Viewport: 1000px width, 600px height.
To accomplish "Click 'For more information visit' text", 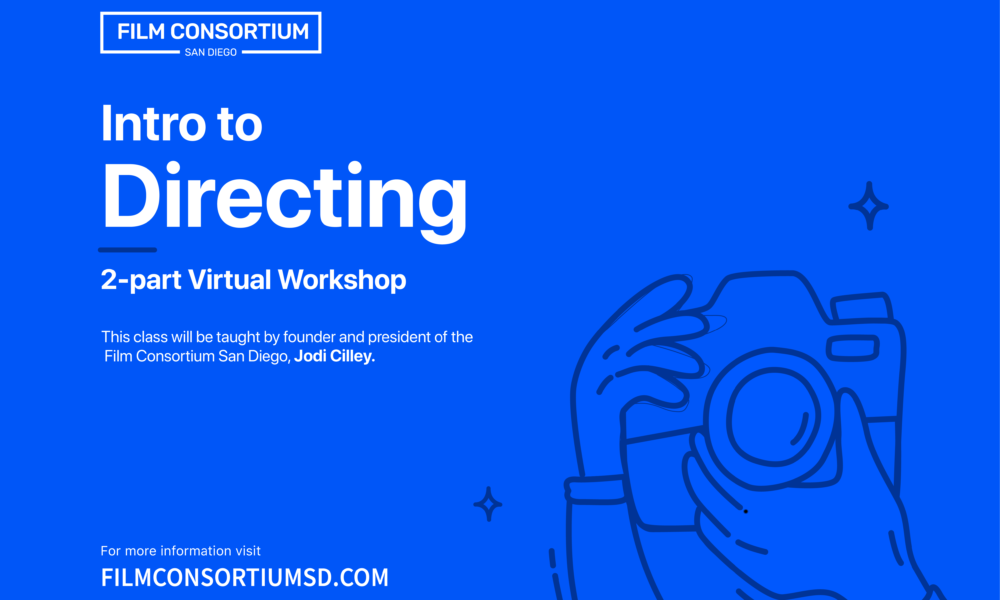I will 180,551.
